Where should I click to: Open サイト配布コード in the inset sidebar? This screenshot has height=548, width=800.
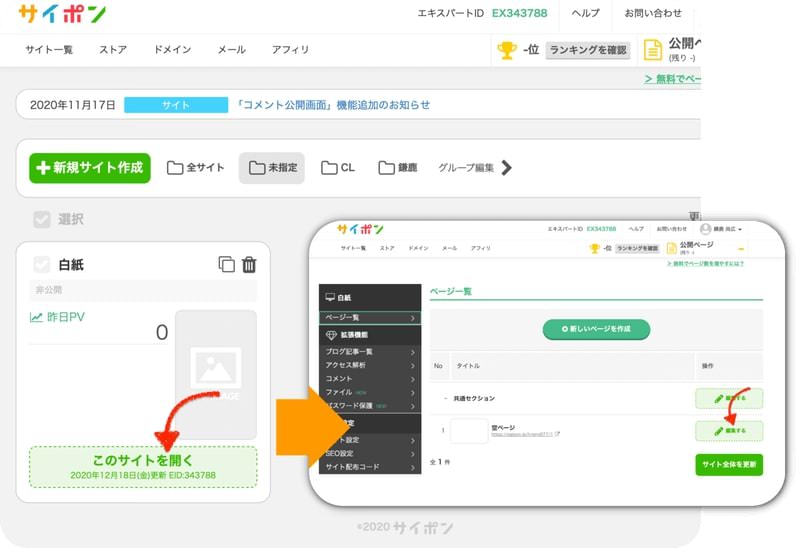[x=370, y=467]
